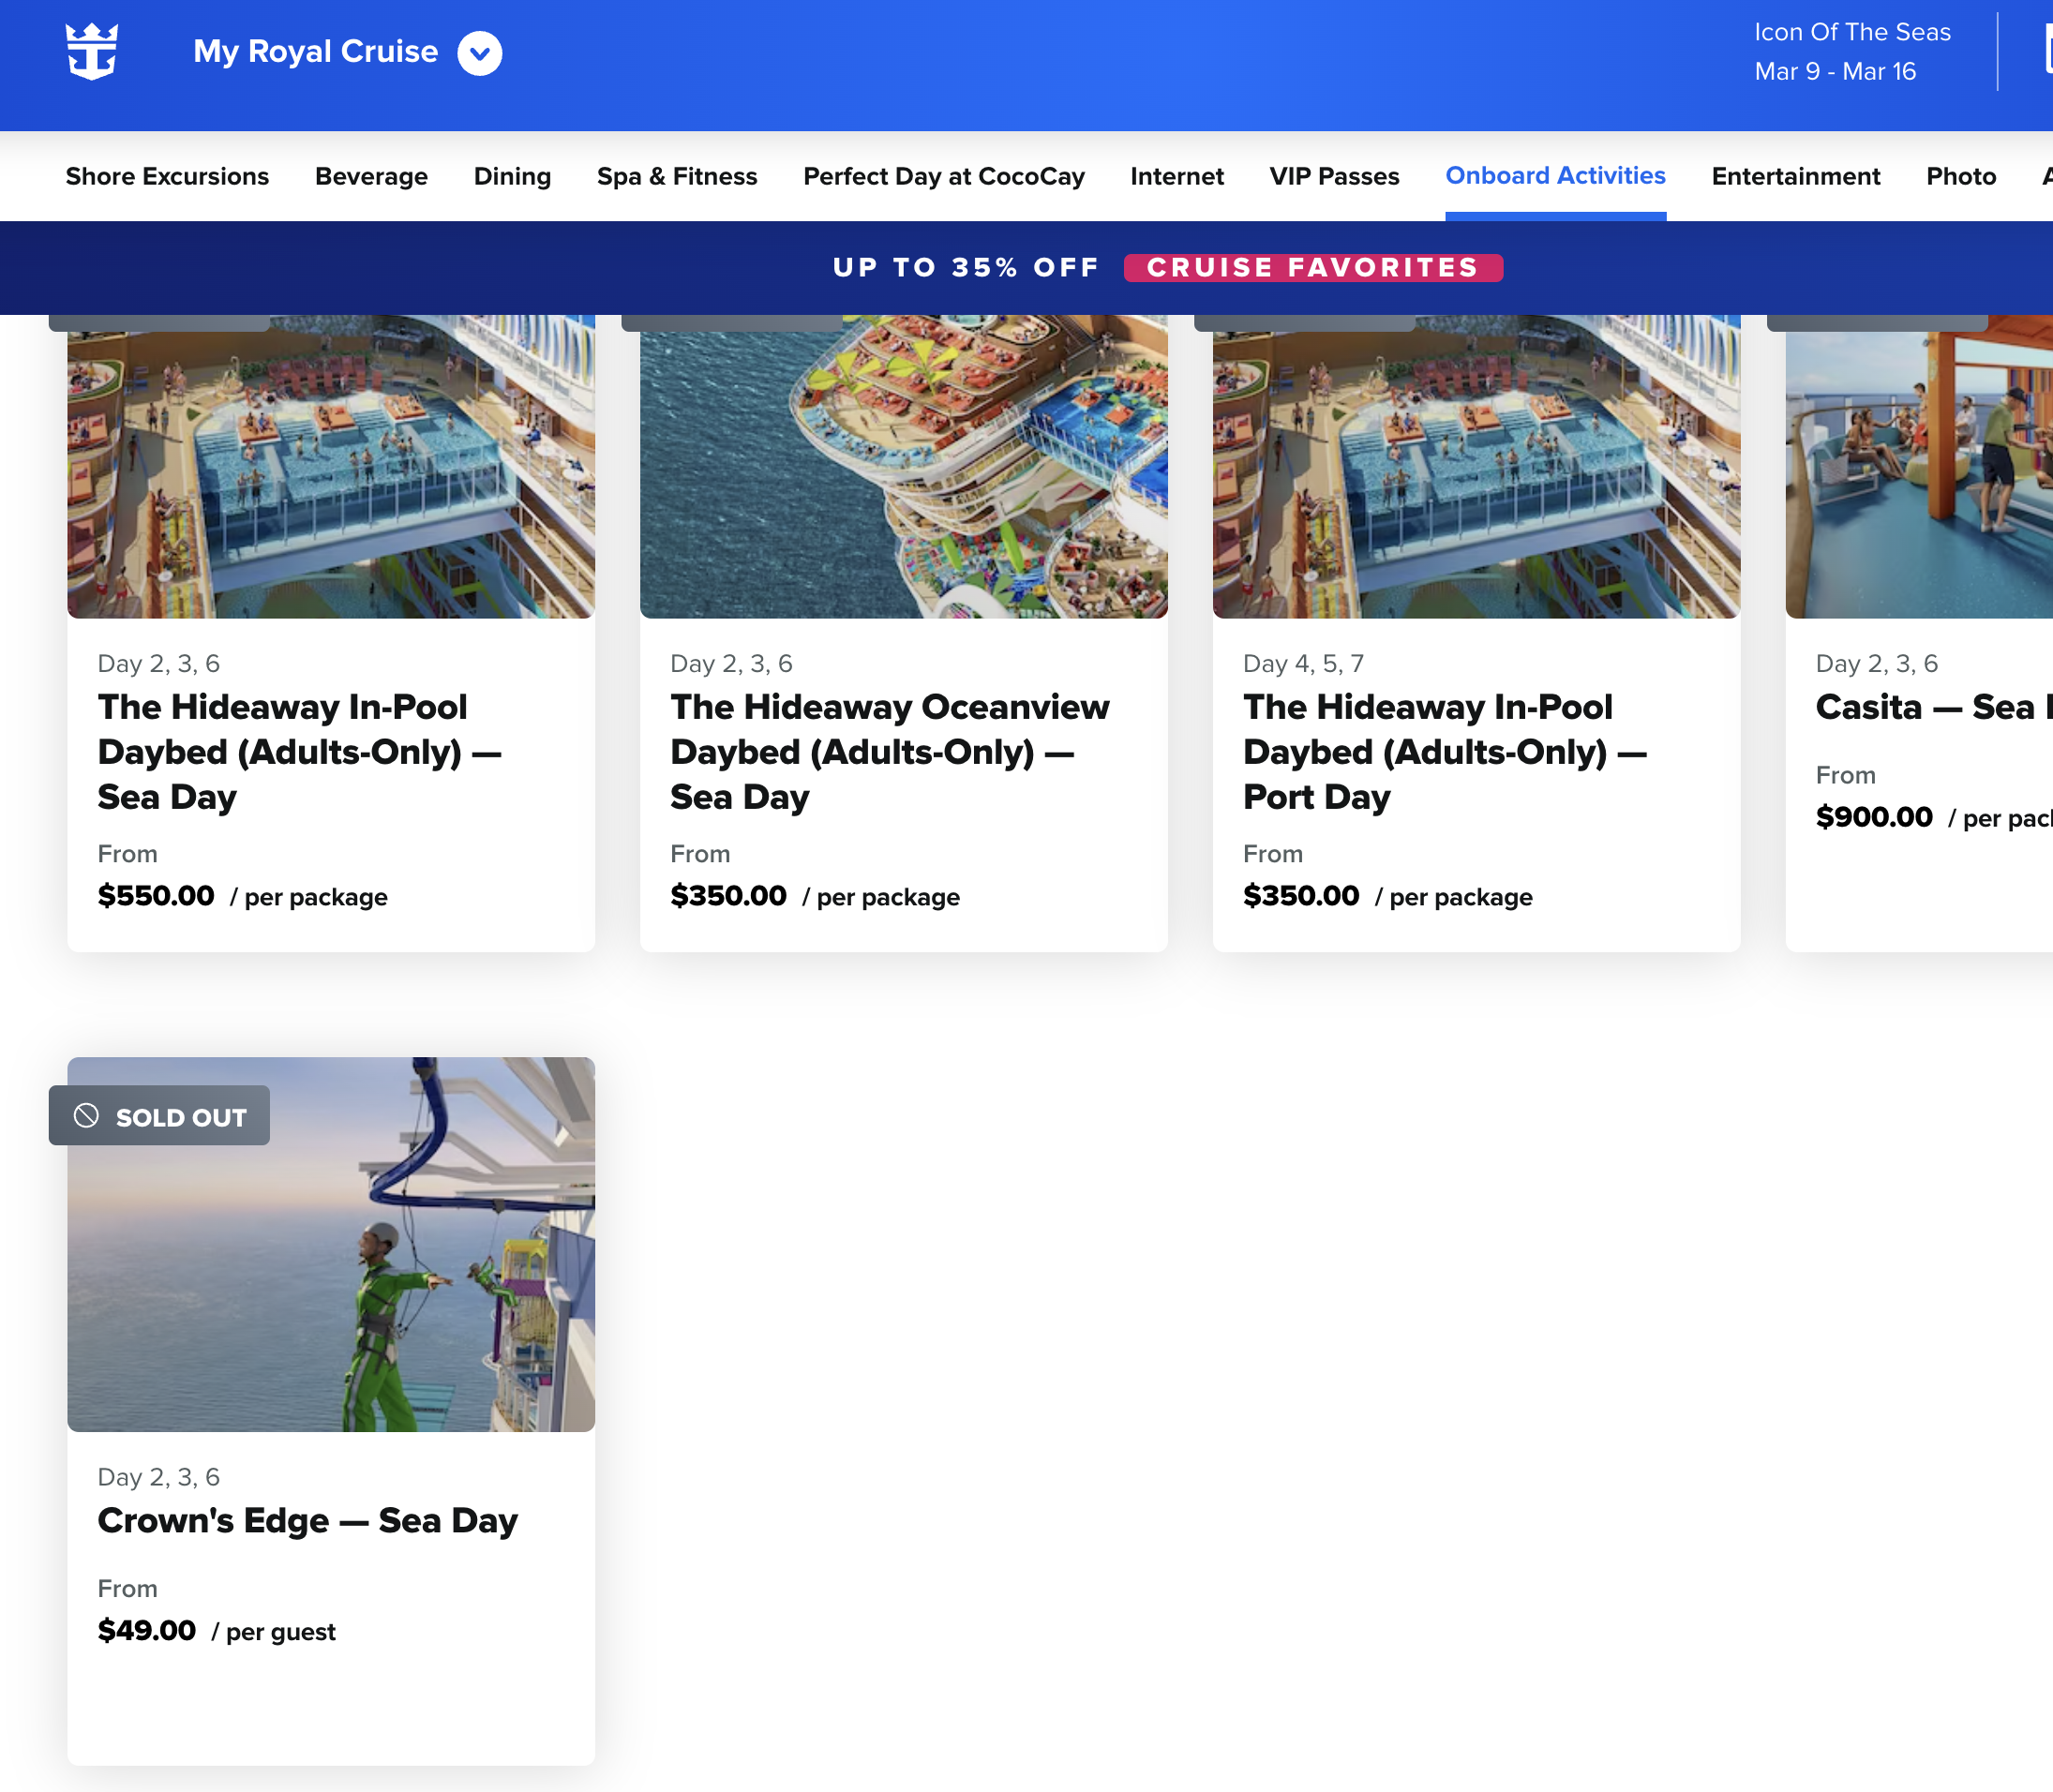This screenshot has width=2053, height=1792.
Task: Click Day 2, 3, 6 on In-Pool Sea Day card
Action: 158,663
